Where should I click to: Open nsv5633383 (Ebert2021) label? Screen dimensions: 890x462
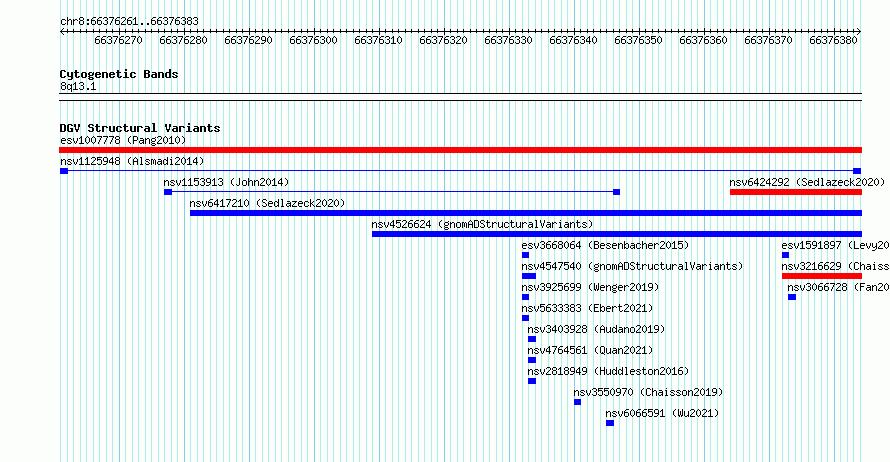pyautogui.click(x=587, y=308)
